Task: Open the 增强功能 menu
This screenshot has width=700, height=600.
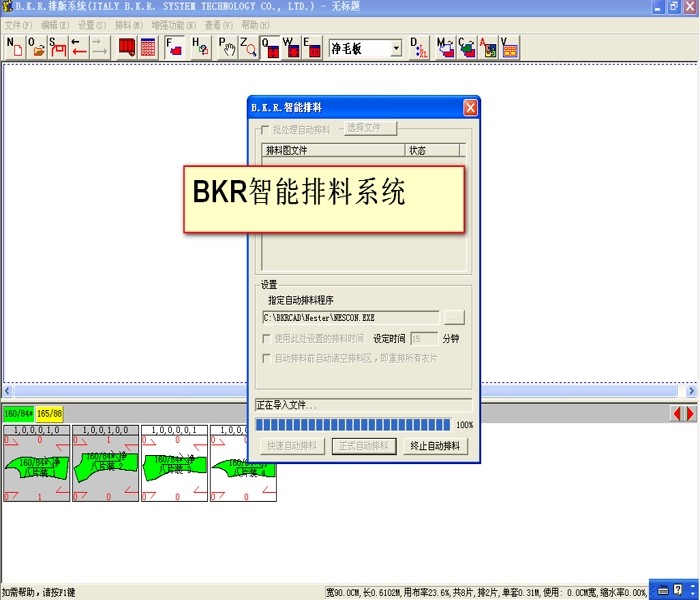Action: (174, 25)
